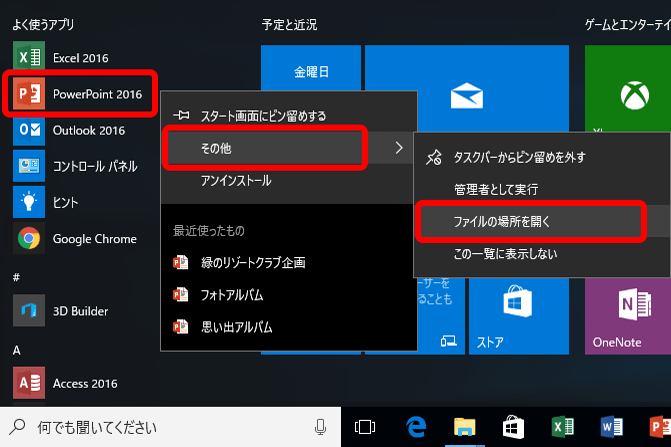Expand the arrow next to その他

pyautogui.click(x=399, y=148)
